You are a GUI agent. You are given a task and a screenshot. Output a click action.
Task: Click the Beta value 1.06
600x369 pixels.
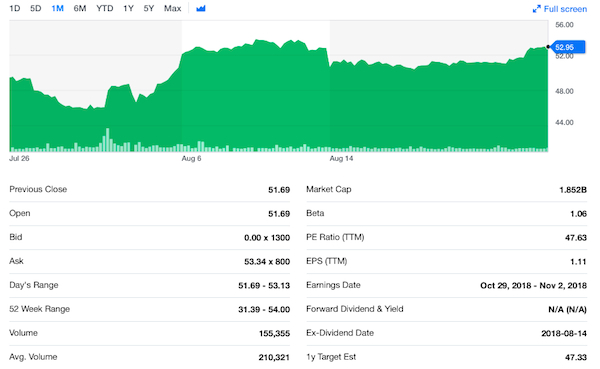tap(578, 214)
